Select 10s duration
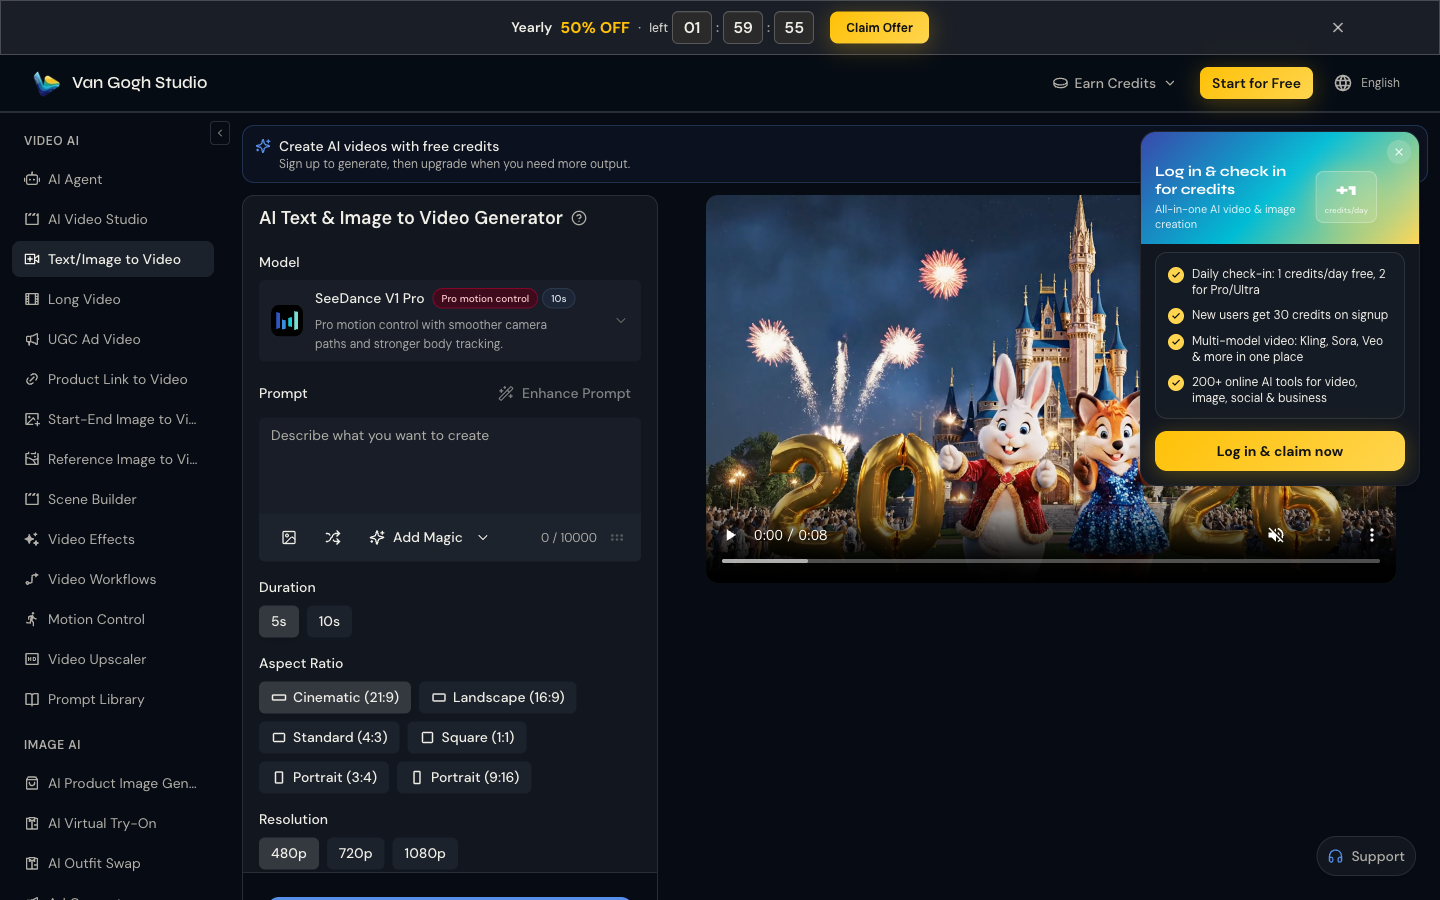This screenshot has width=1440, height=900. click(x=329, y=621)
